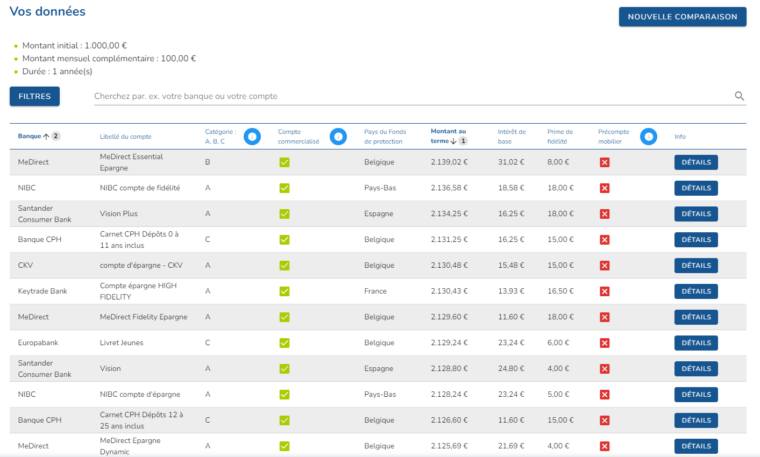The image size is (760, 457).
Task: Open info icon for Compte commercialisé column
Action: tap(338, 136)
